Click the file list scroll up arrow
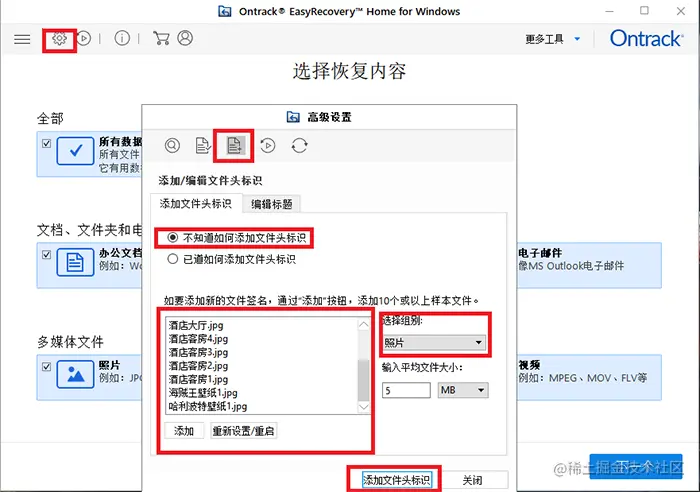Viewport: 700px width, 492px height. tap(364, 325)
